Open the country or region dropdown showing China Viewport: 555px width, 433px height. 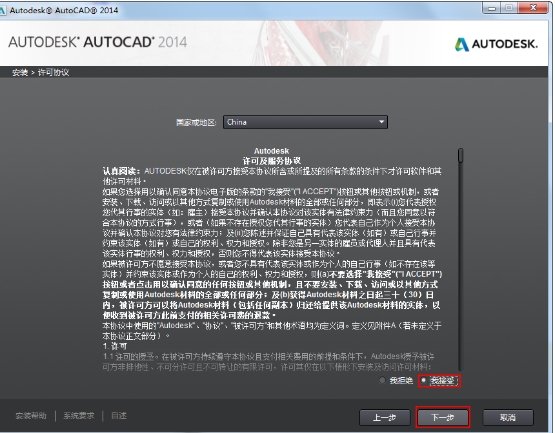point(305,122)
